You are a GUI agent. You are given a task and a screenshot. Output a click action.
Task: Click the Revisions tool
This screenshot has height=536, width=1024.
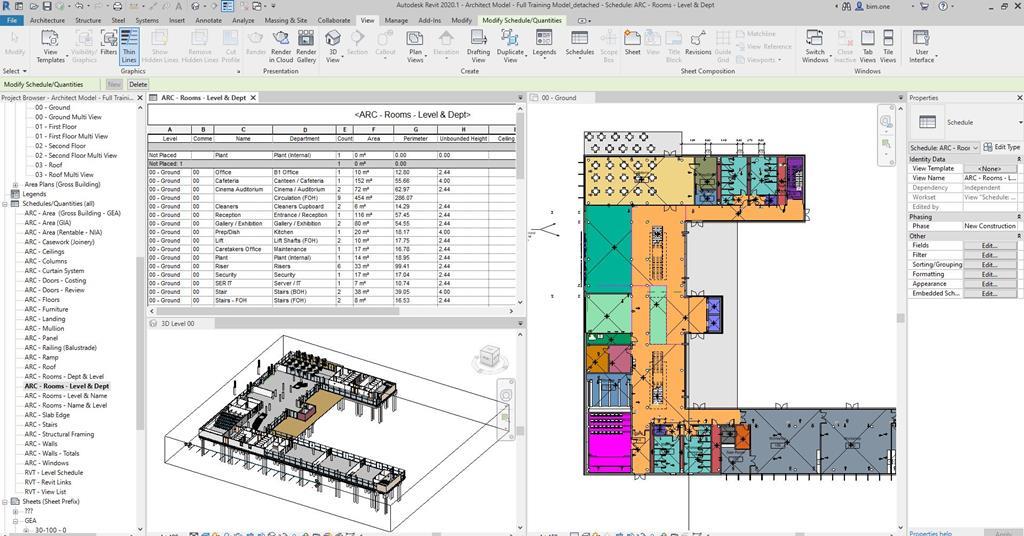click(x=698, y=43)
